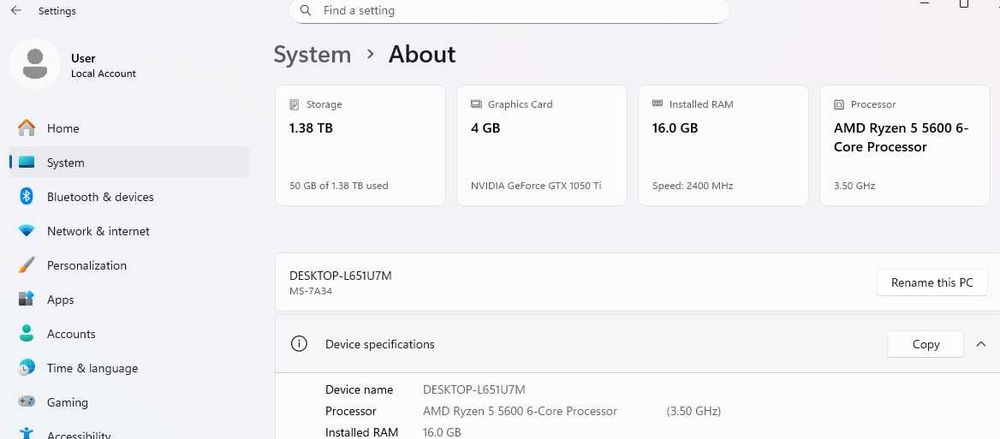
Task: Go to Network & internet settings
Action: coord(129,231)
